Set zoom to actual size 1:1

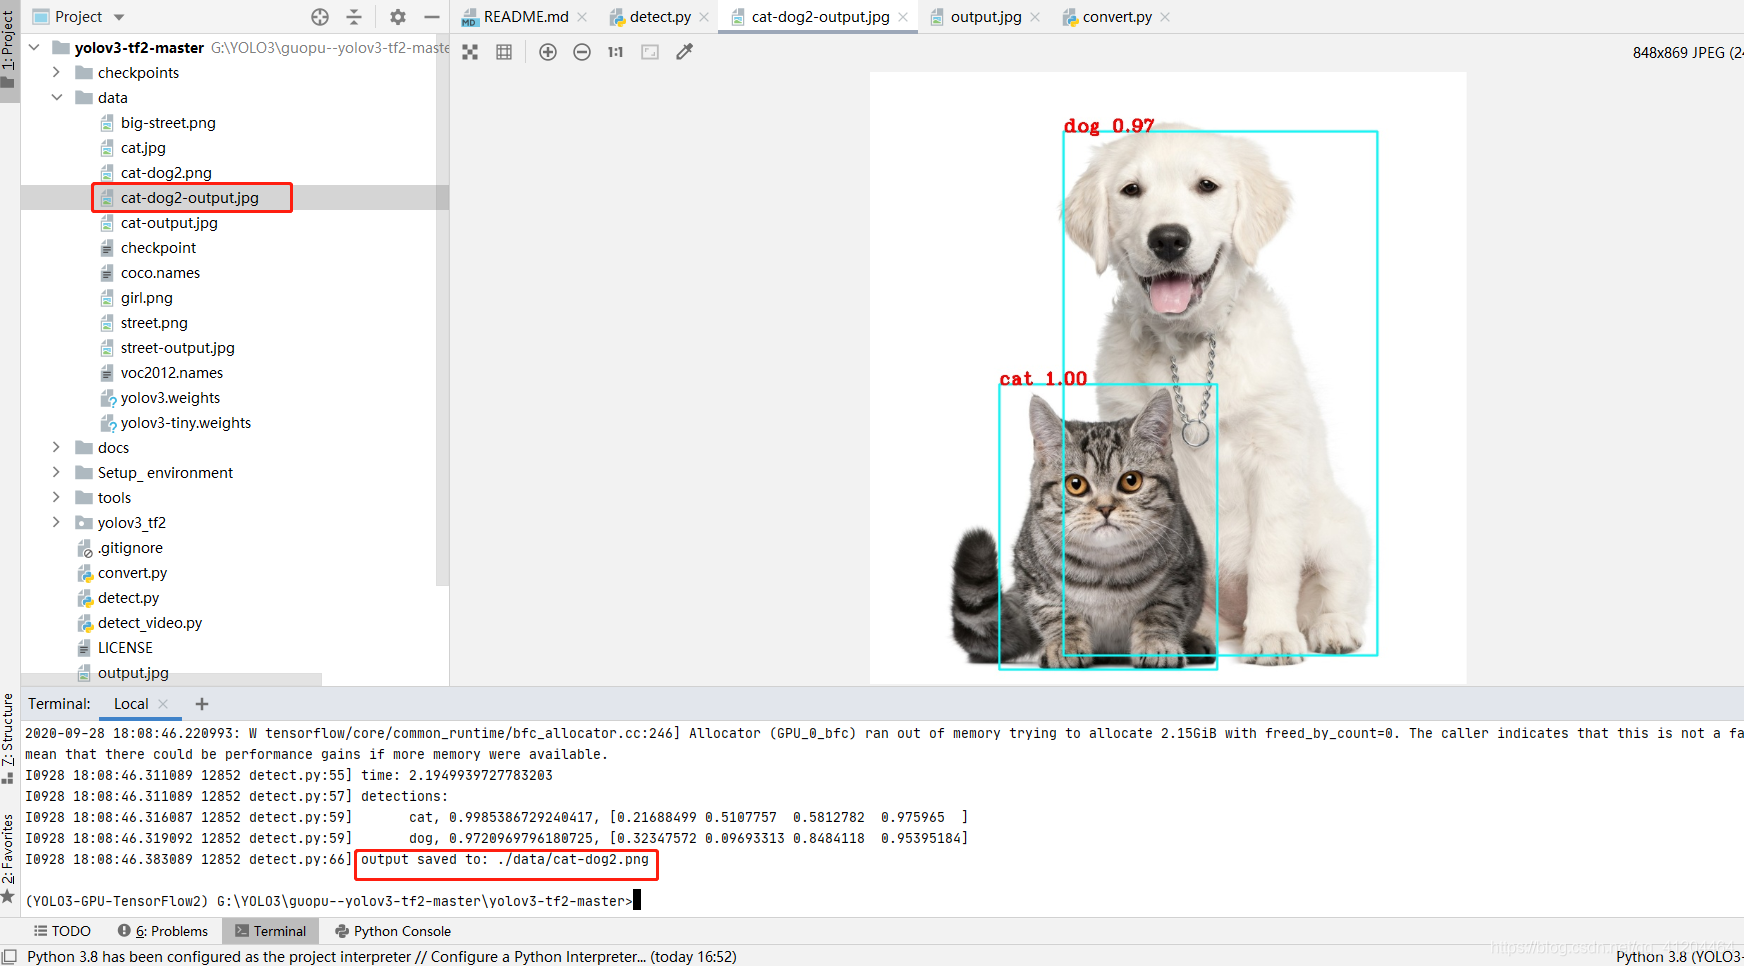pos(615,51)
